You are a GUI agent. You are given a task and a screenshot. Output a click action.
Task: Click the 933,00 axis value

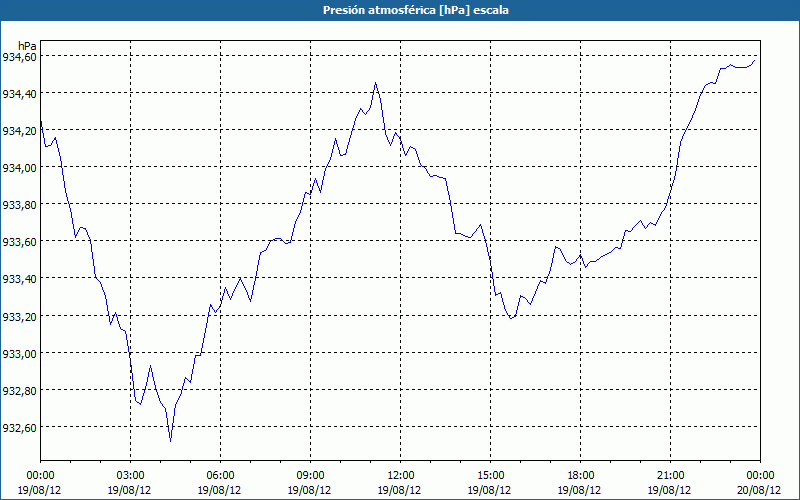click(19, 354)
